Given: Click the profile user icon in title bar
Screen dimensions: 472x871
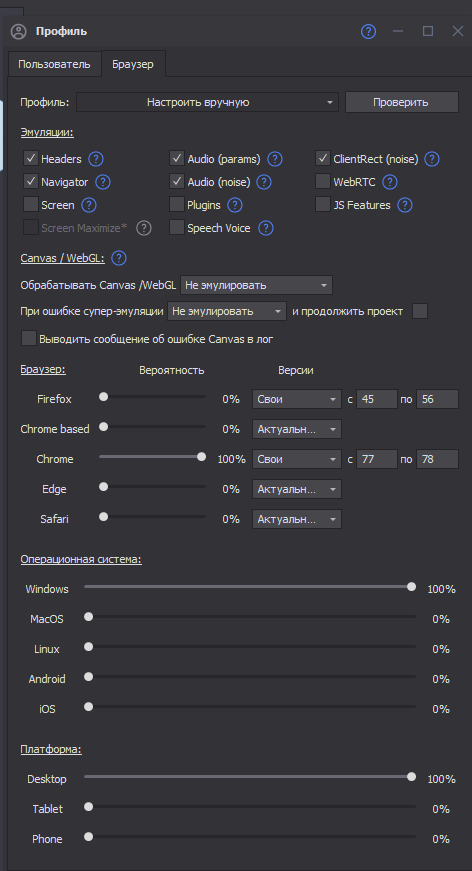Looking at the screenshot, I should click(18, 32).
